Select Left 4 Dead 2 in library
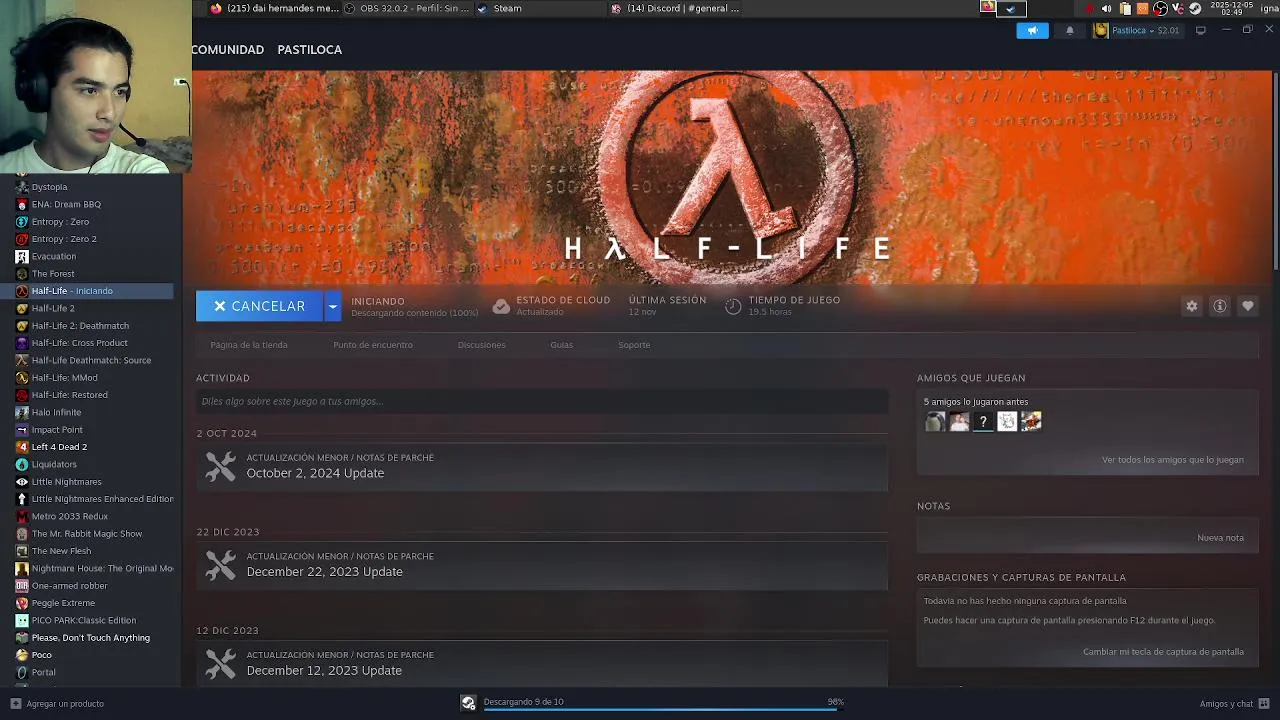The image size is (1280, 720). click(94, 447)
